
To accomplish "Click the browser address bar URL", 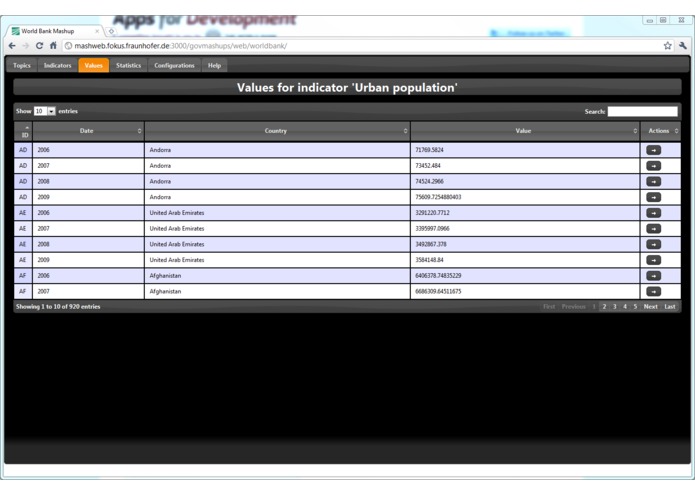I will [x=181, y=46].
